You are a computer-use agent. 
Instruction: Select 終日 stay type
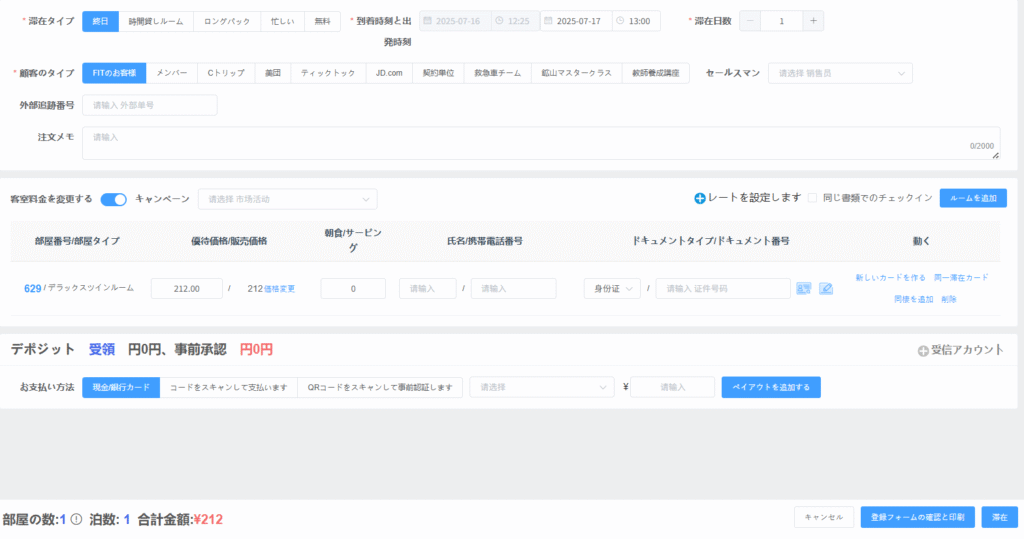point(100,21)
